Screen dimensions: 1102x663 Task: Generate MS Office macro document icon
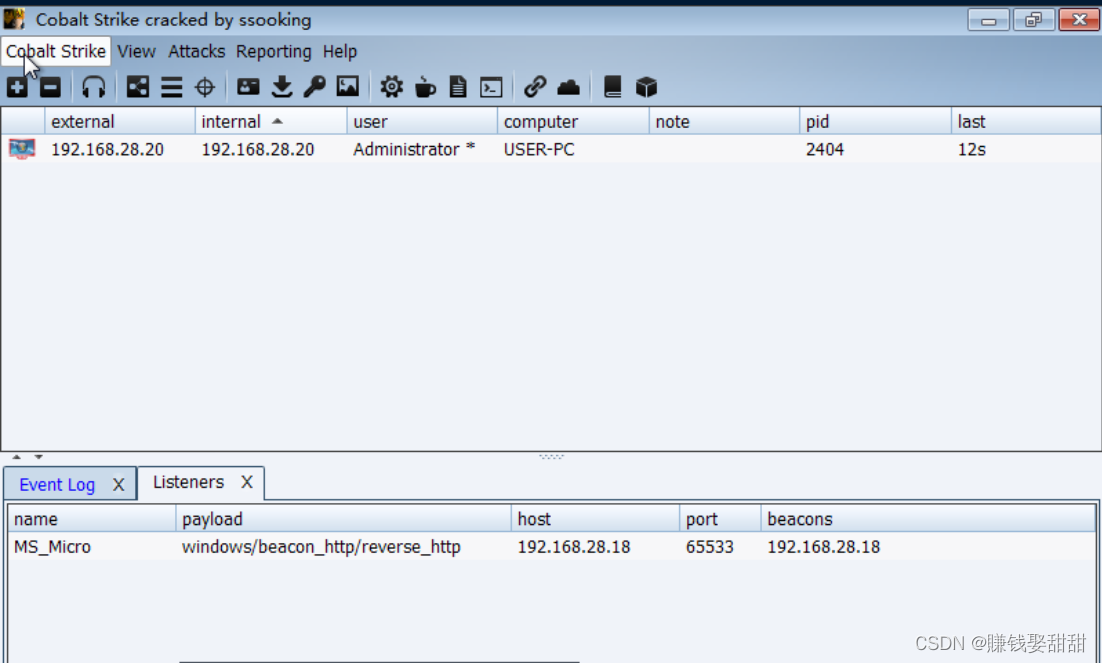click(x=458, y=87)
